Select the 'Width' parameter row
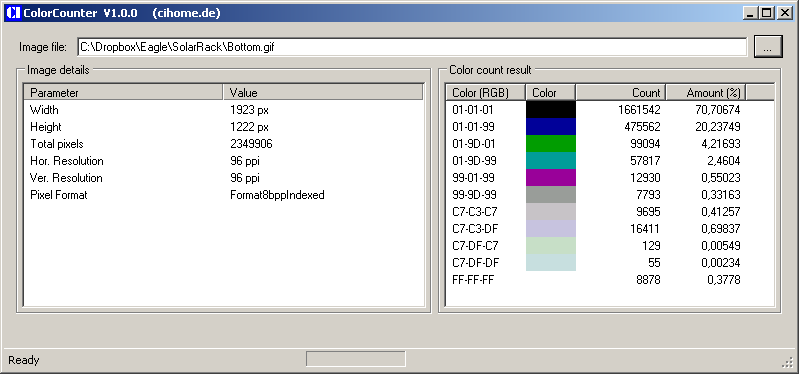Screen dimensions: 799x374 [223, 110]
